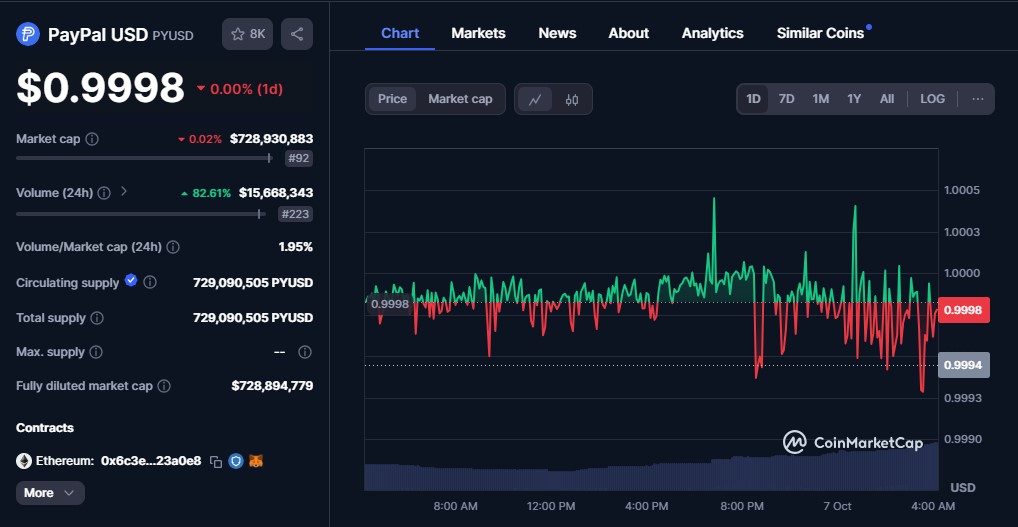Image resolution: width=1018 pixels, height=527 pixels.
Task: Open the share icon button
Action: point(297,34)
